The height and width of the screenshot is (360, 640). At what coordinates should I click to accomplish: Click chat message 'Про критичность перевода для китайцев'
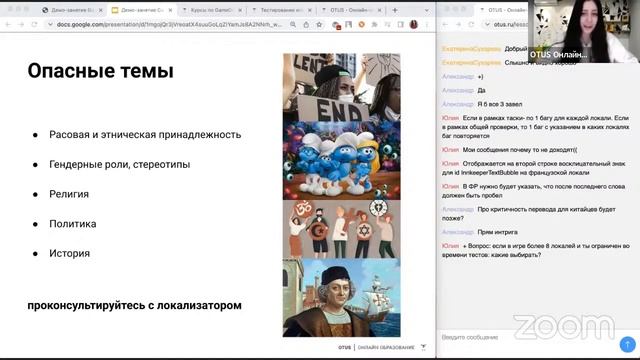tap(529, 214)
